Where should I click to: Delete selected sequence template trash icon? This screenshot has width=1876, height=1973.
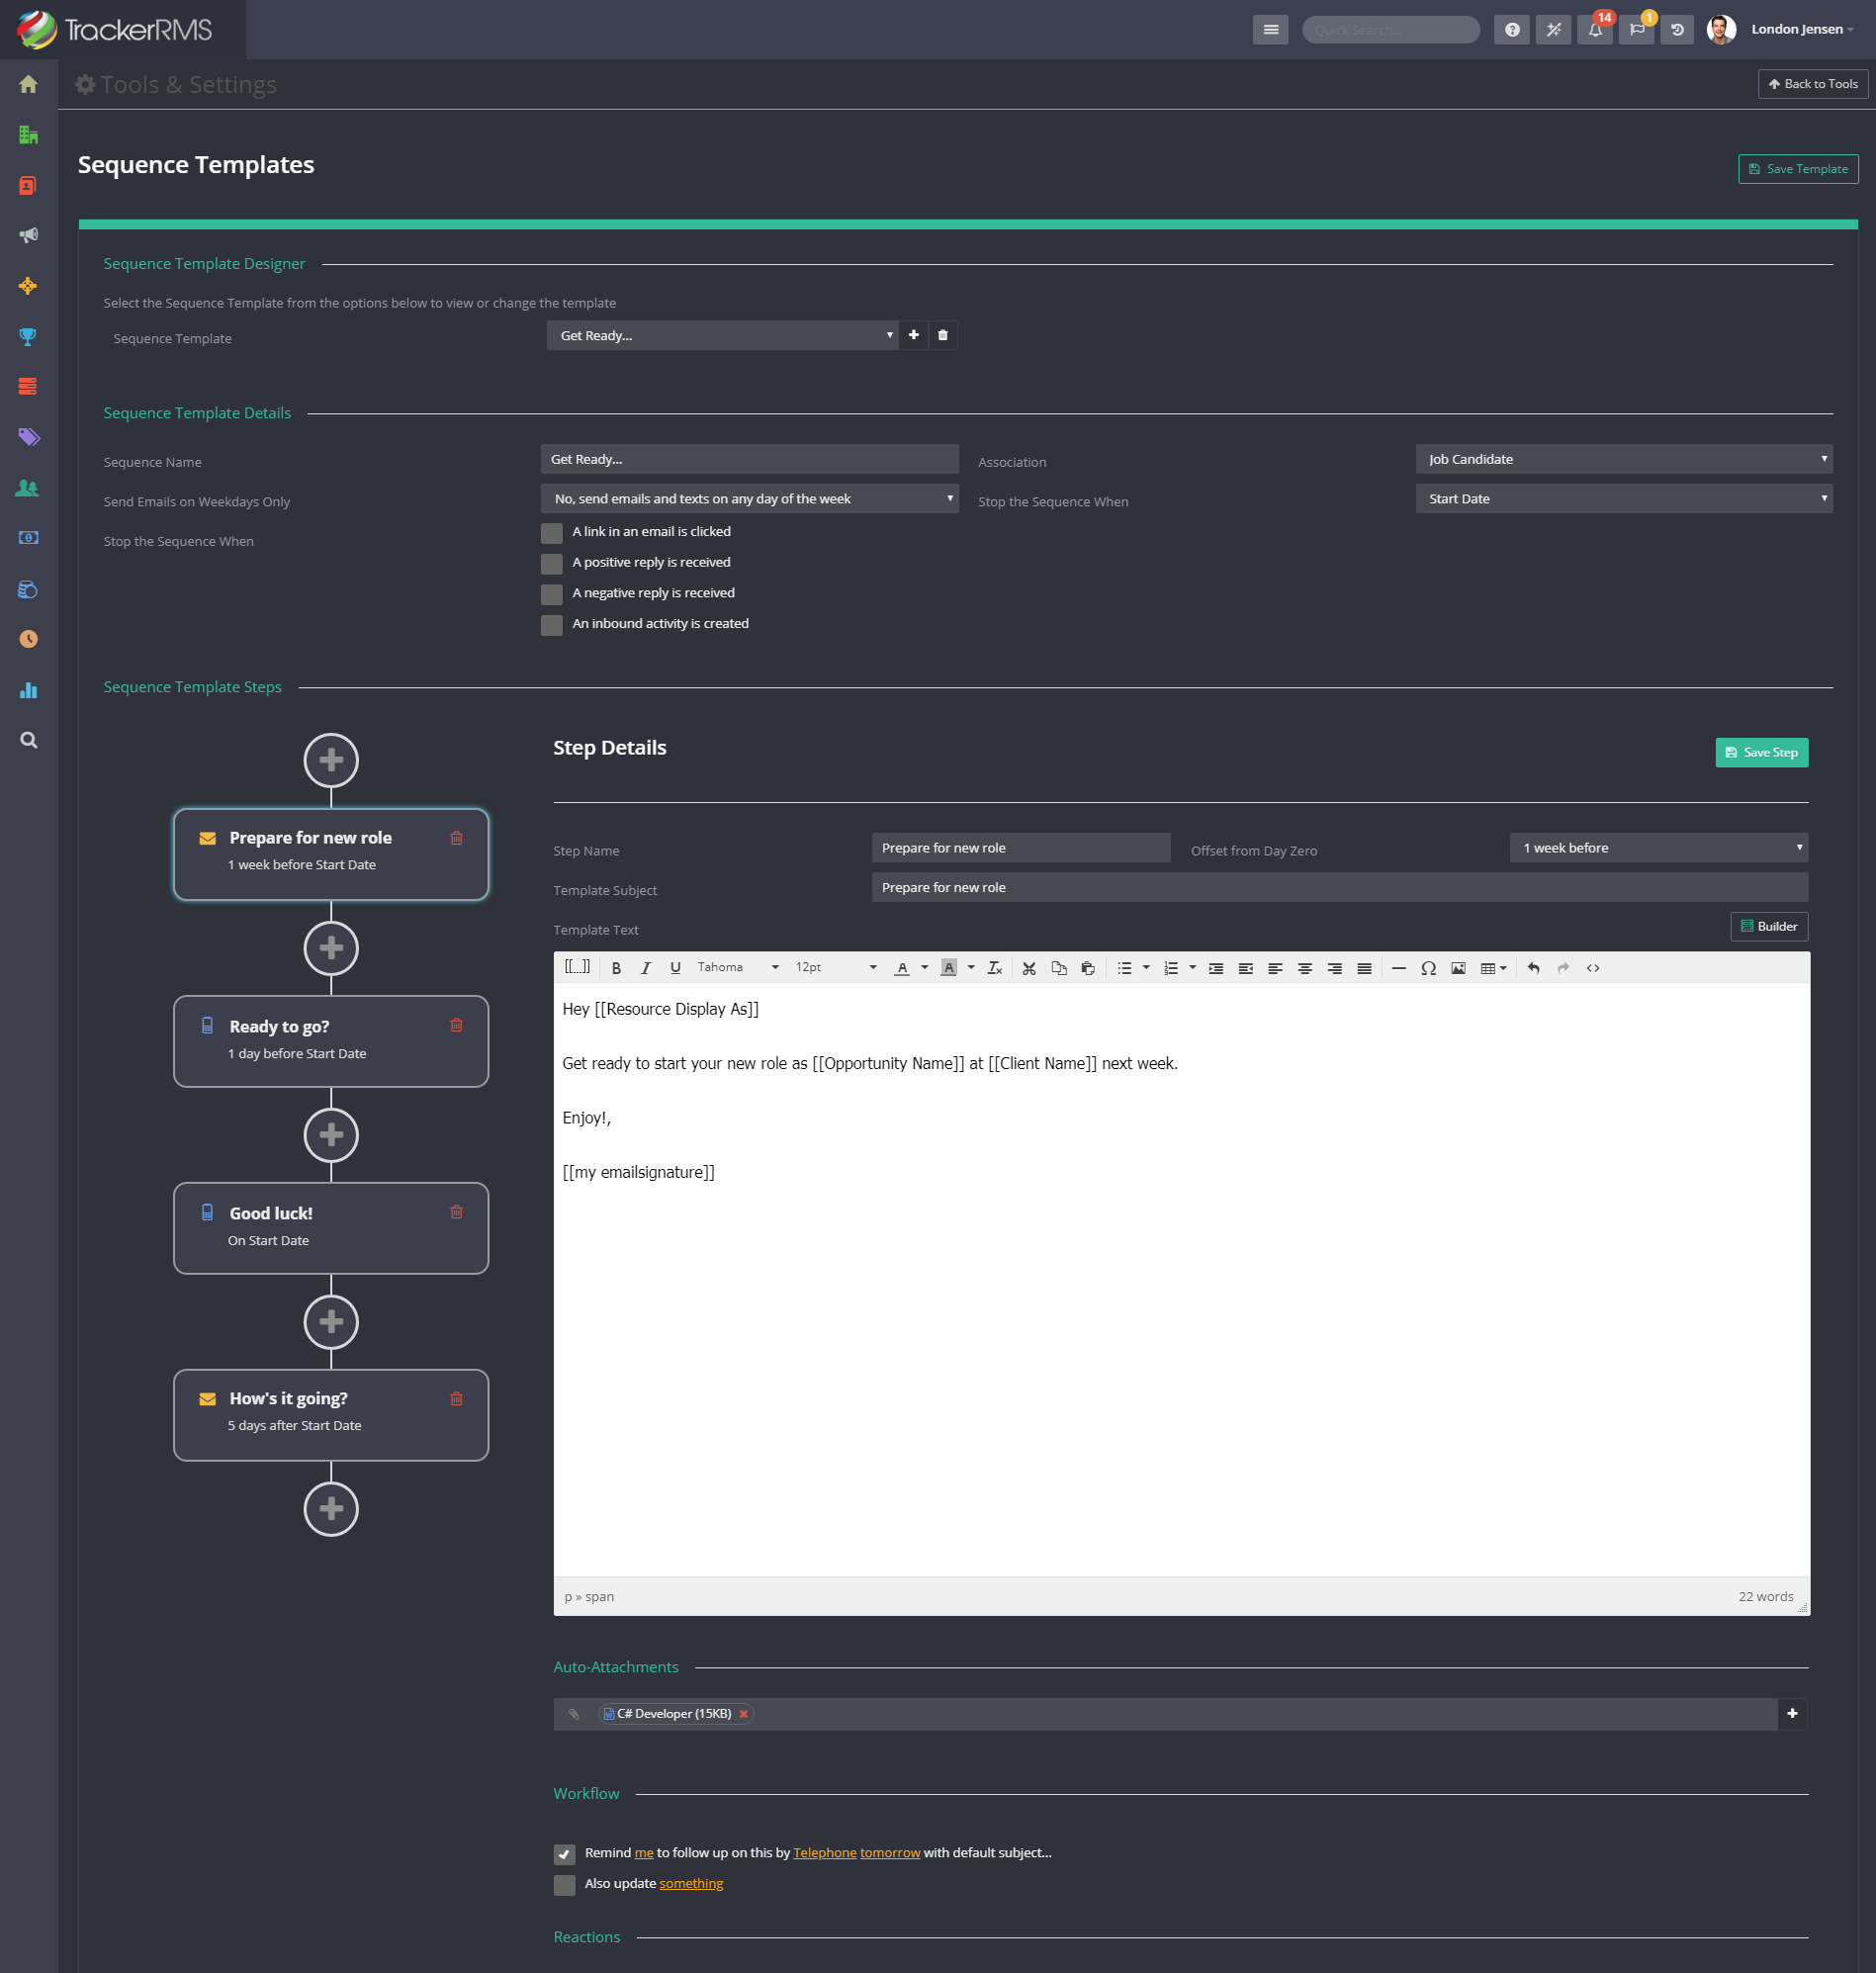tap(942, 335)
